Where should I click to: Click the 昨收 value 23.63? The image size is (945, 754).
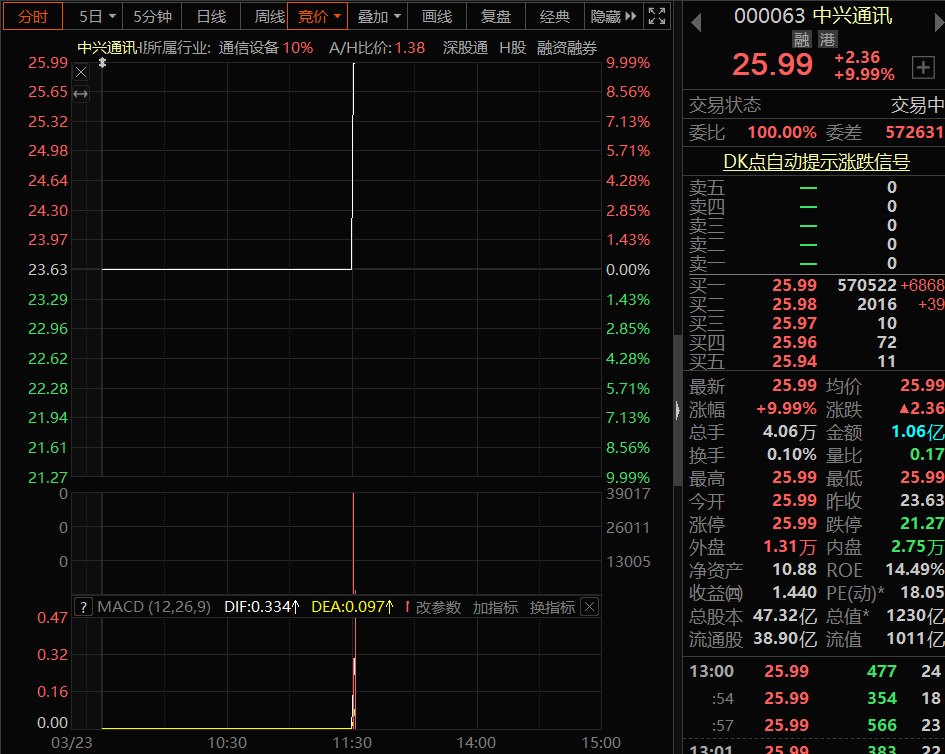click(x=922, y=500)
